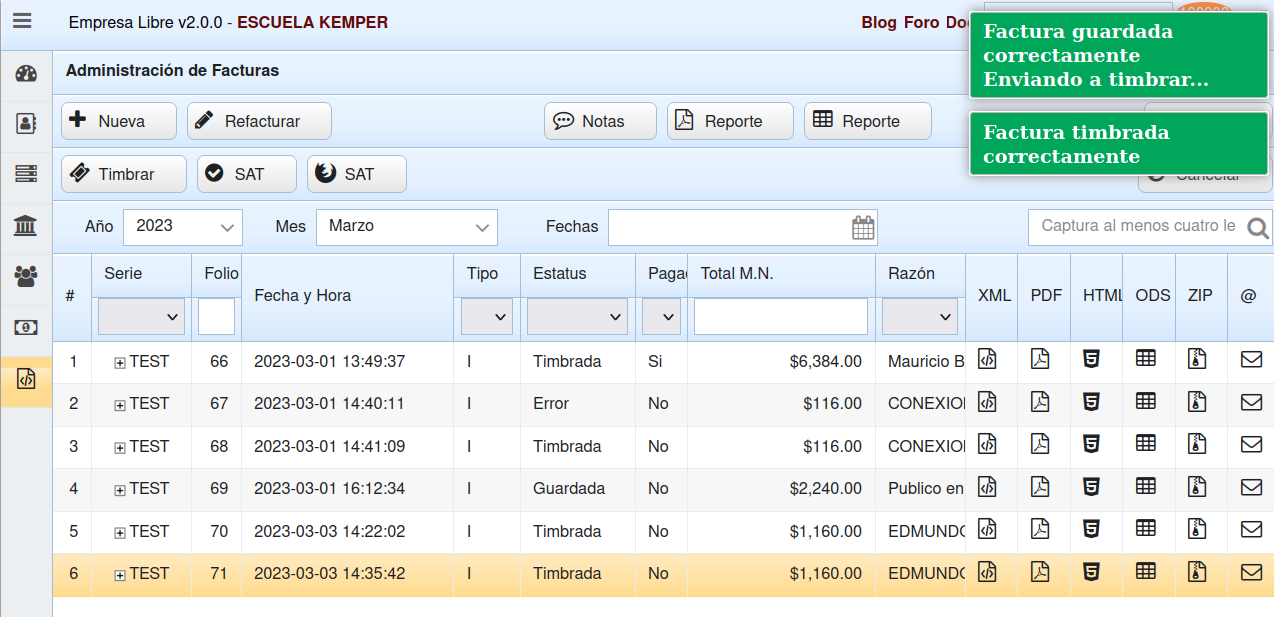Screen dimensions: 1274x617
Task: Open the Razón column filter dropdown
Action: point(920,317)
